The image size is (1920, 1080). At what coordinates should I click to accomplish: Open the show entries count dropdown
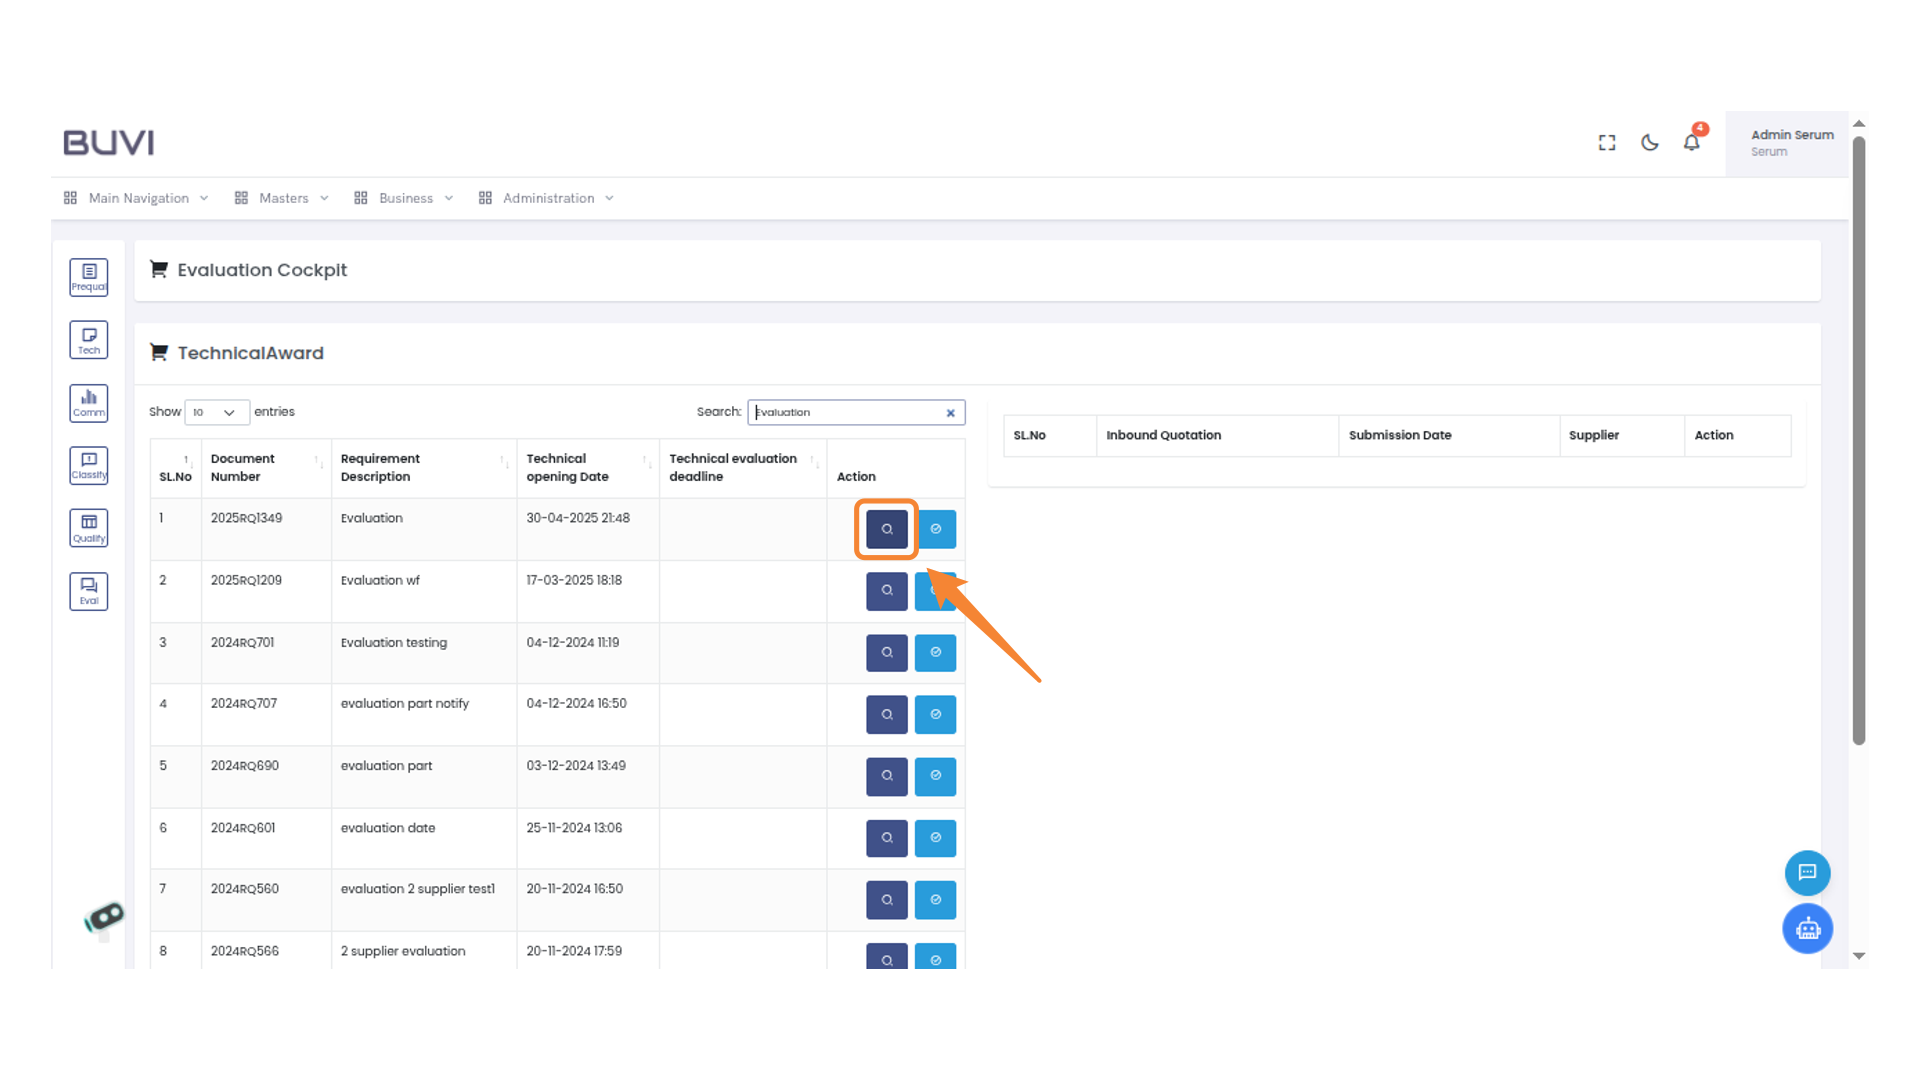click(216, 412)
